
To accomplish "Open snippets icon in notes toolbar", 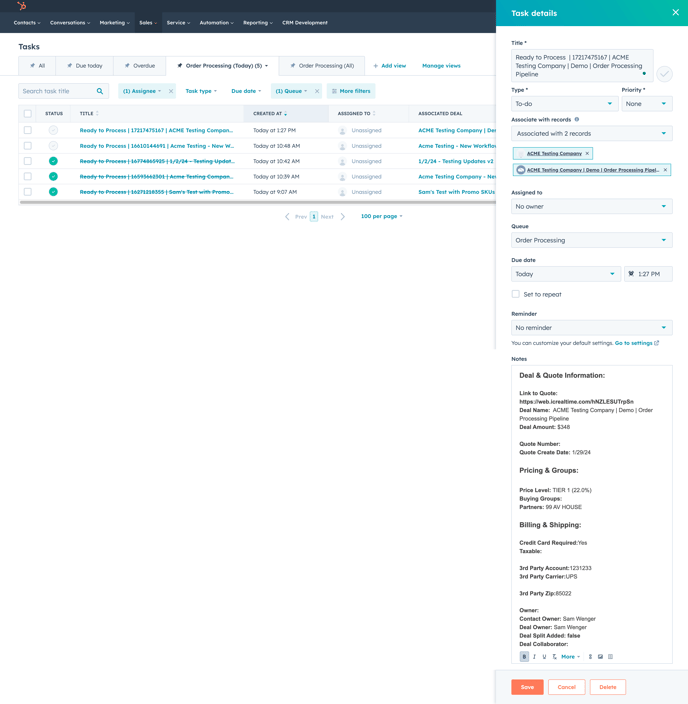I will click(x=610, y=656).
